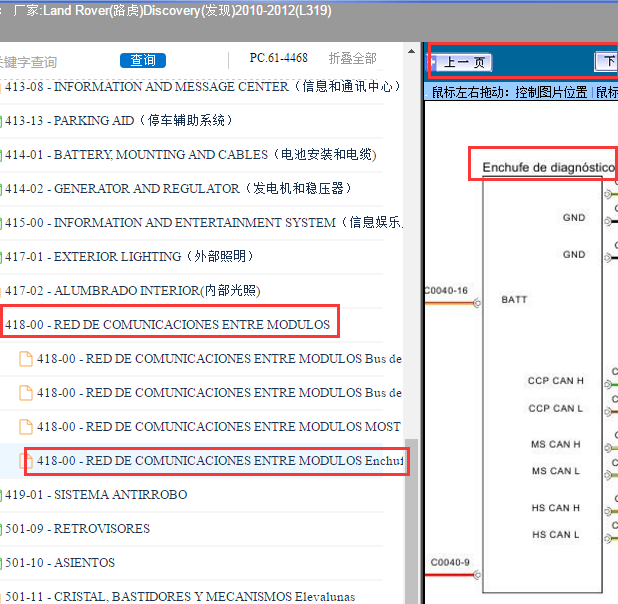The image size is (618, 604).
Task: Expand 501-11 CRISTAL, BASTIDORES Y MECANISMOS
Action: 180,597
